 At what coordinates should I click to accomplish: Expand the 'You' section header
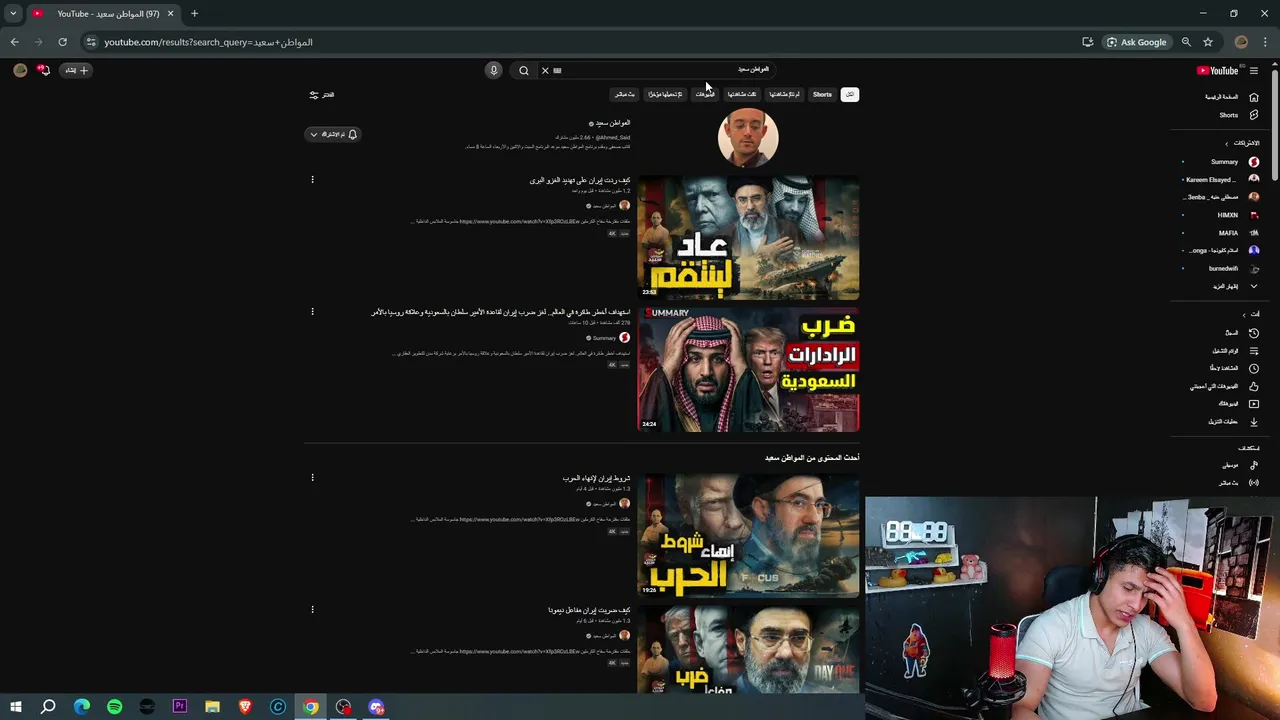[1249, 314]
